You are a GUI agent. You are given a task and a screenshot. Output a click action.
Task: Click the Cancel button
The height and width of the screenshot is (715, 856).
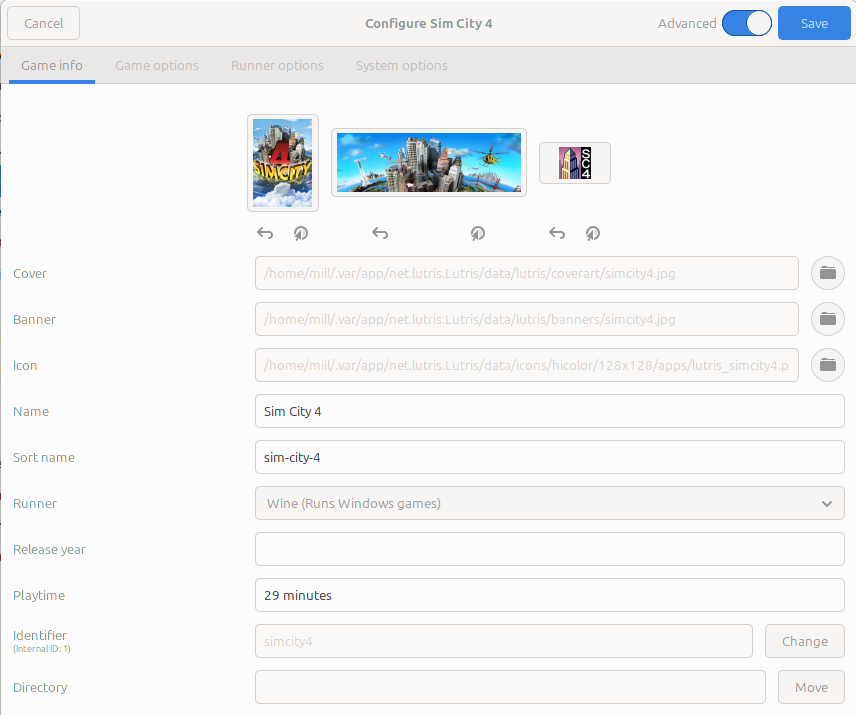point(43,23)
